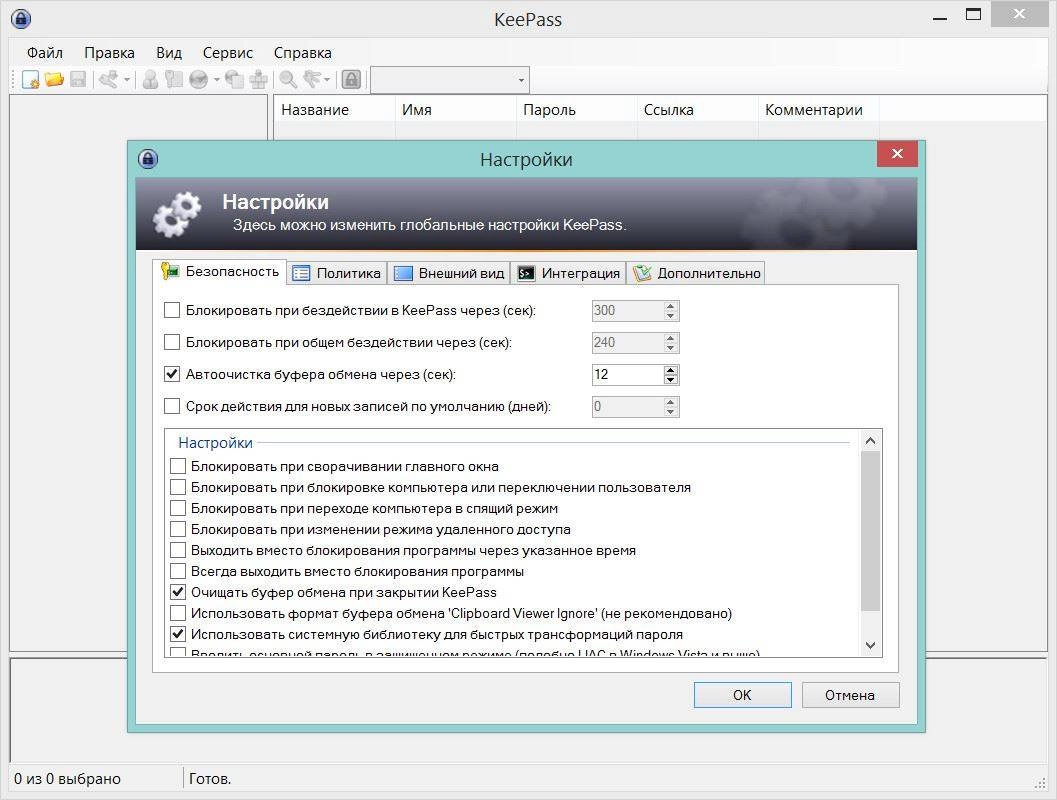1057x800 pixels.
Task: Click the '0 из 0 выбрано' status text
Action: (67, 779)
